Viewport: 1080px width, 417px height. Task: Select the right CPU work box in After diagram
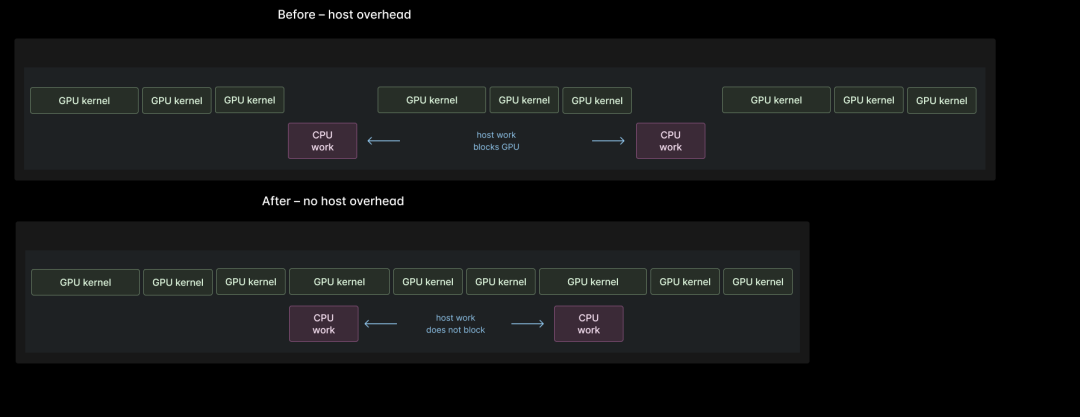[x=588, y=324]
